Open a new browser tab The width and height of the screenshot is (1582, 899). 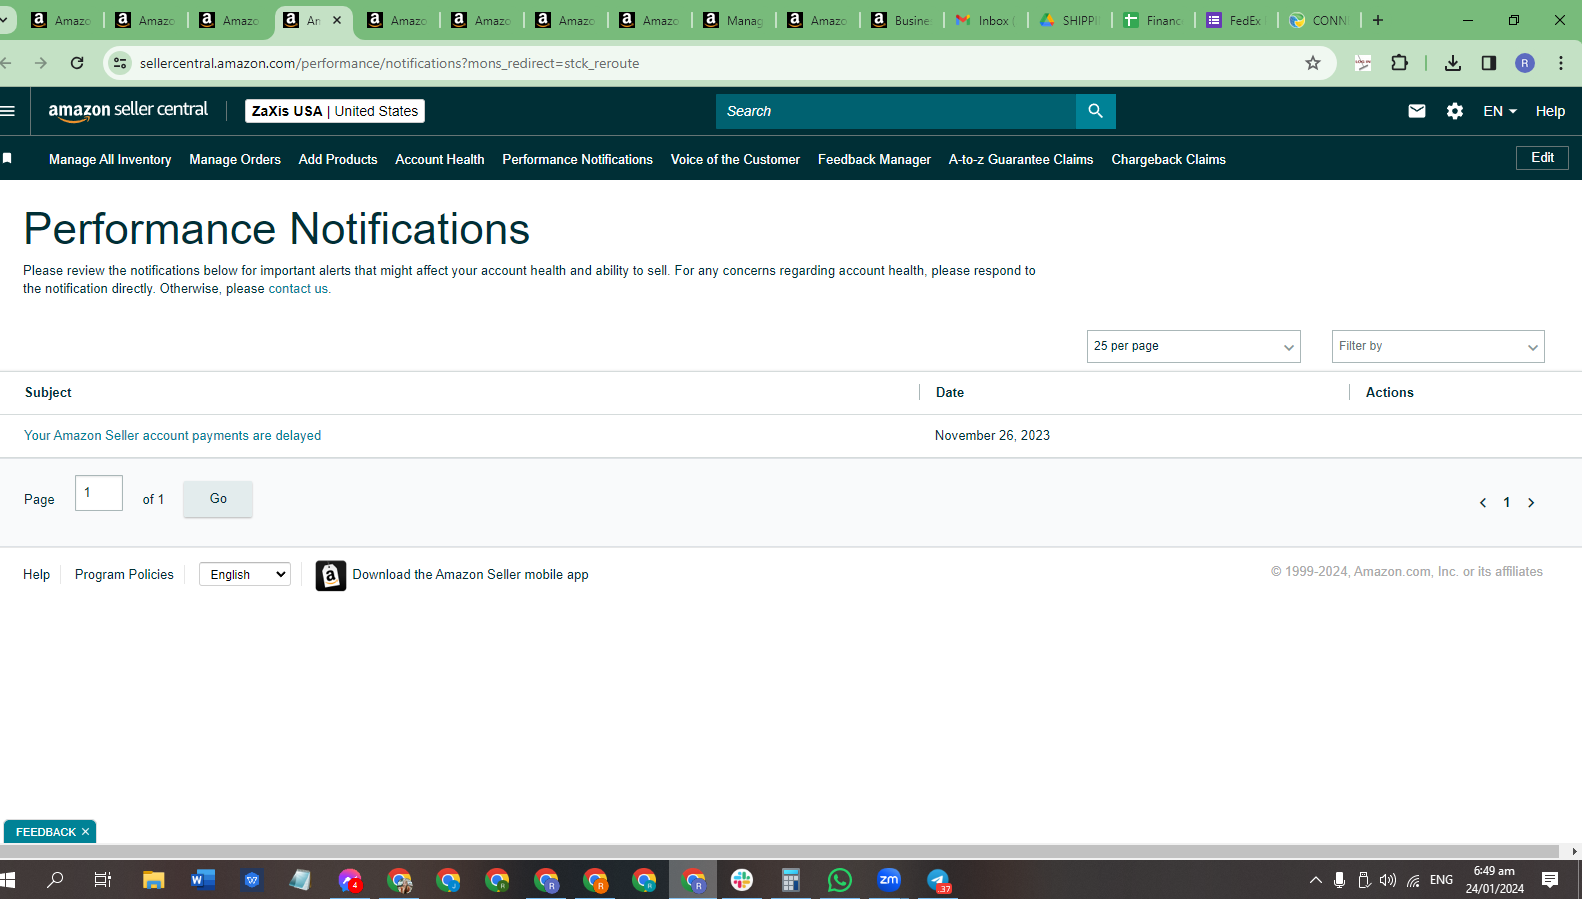pos(1378,20)
